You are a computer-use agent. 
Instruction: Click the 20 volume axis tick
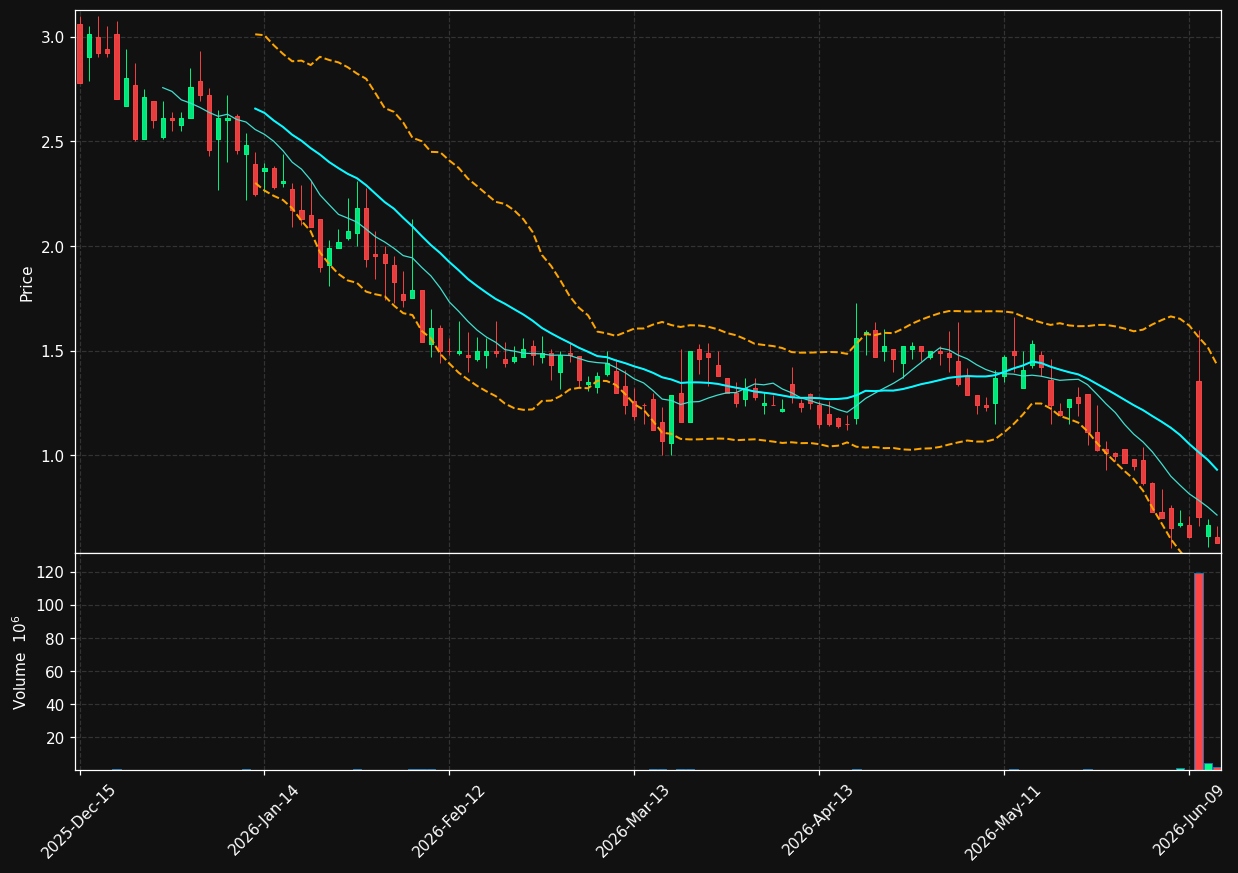point(57,738)
